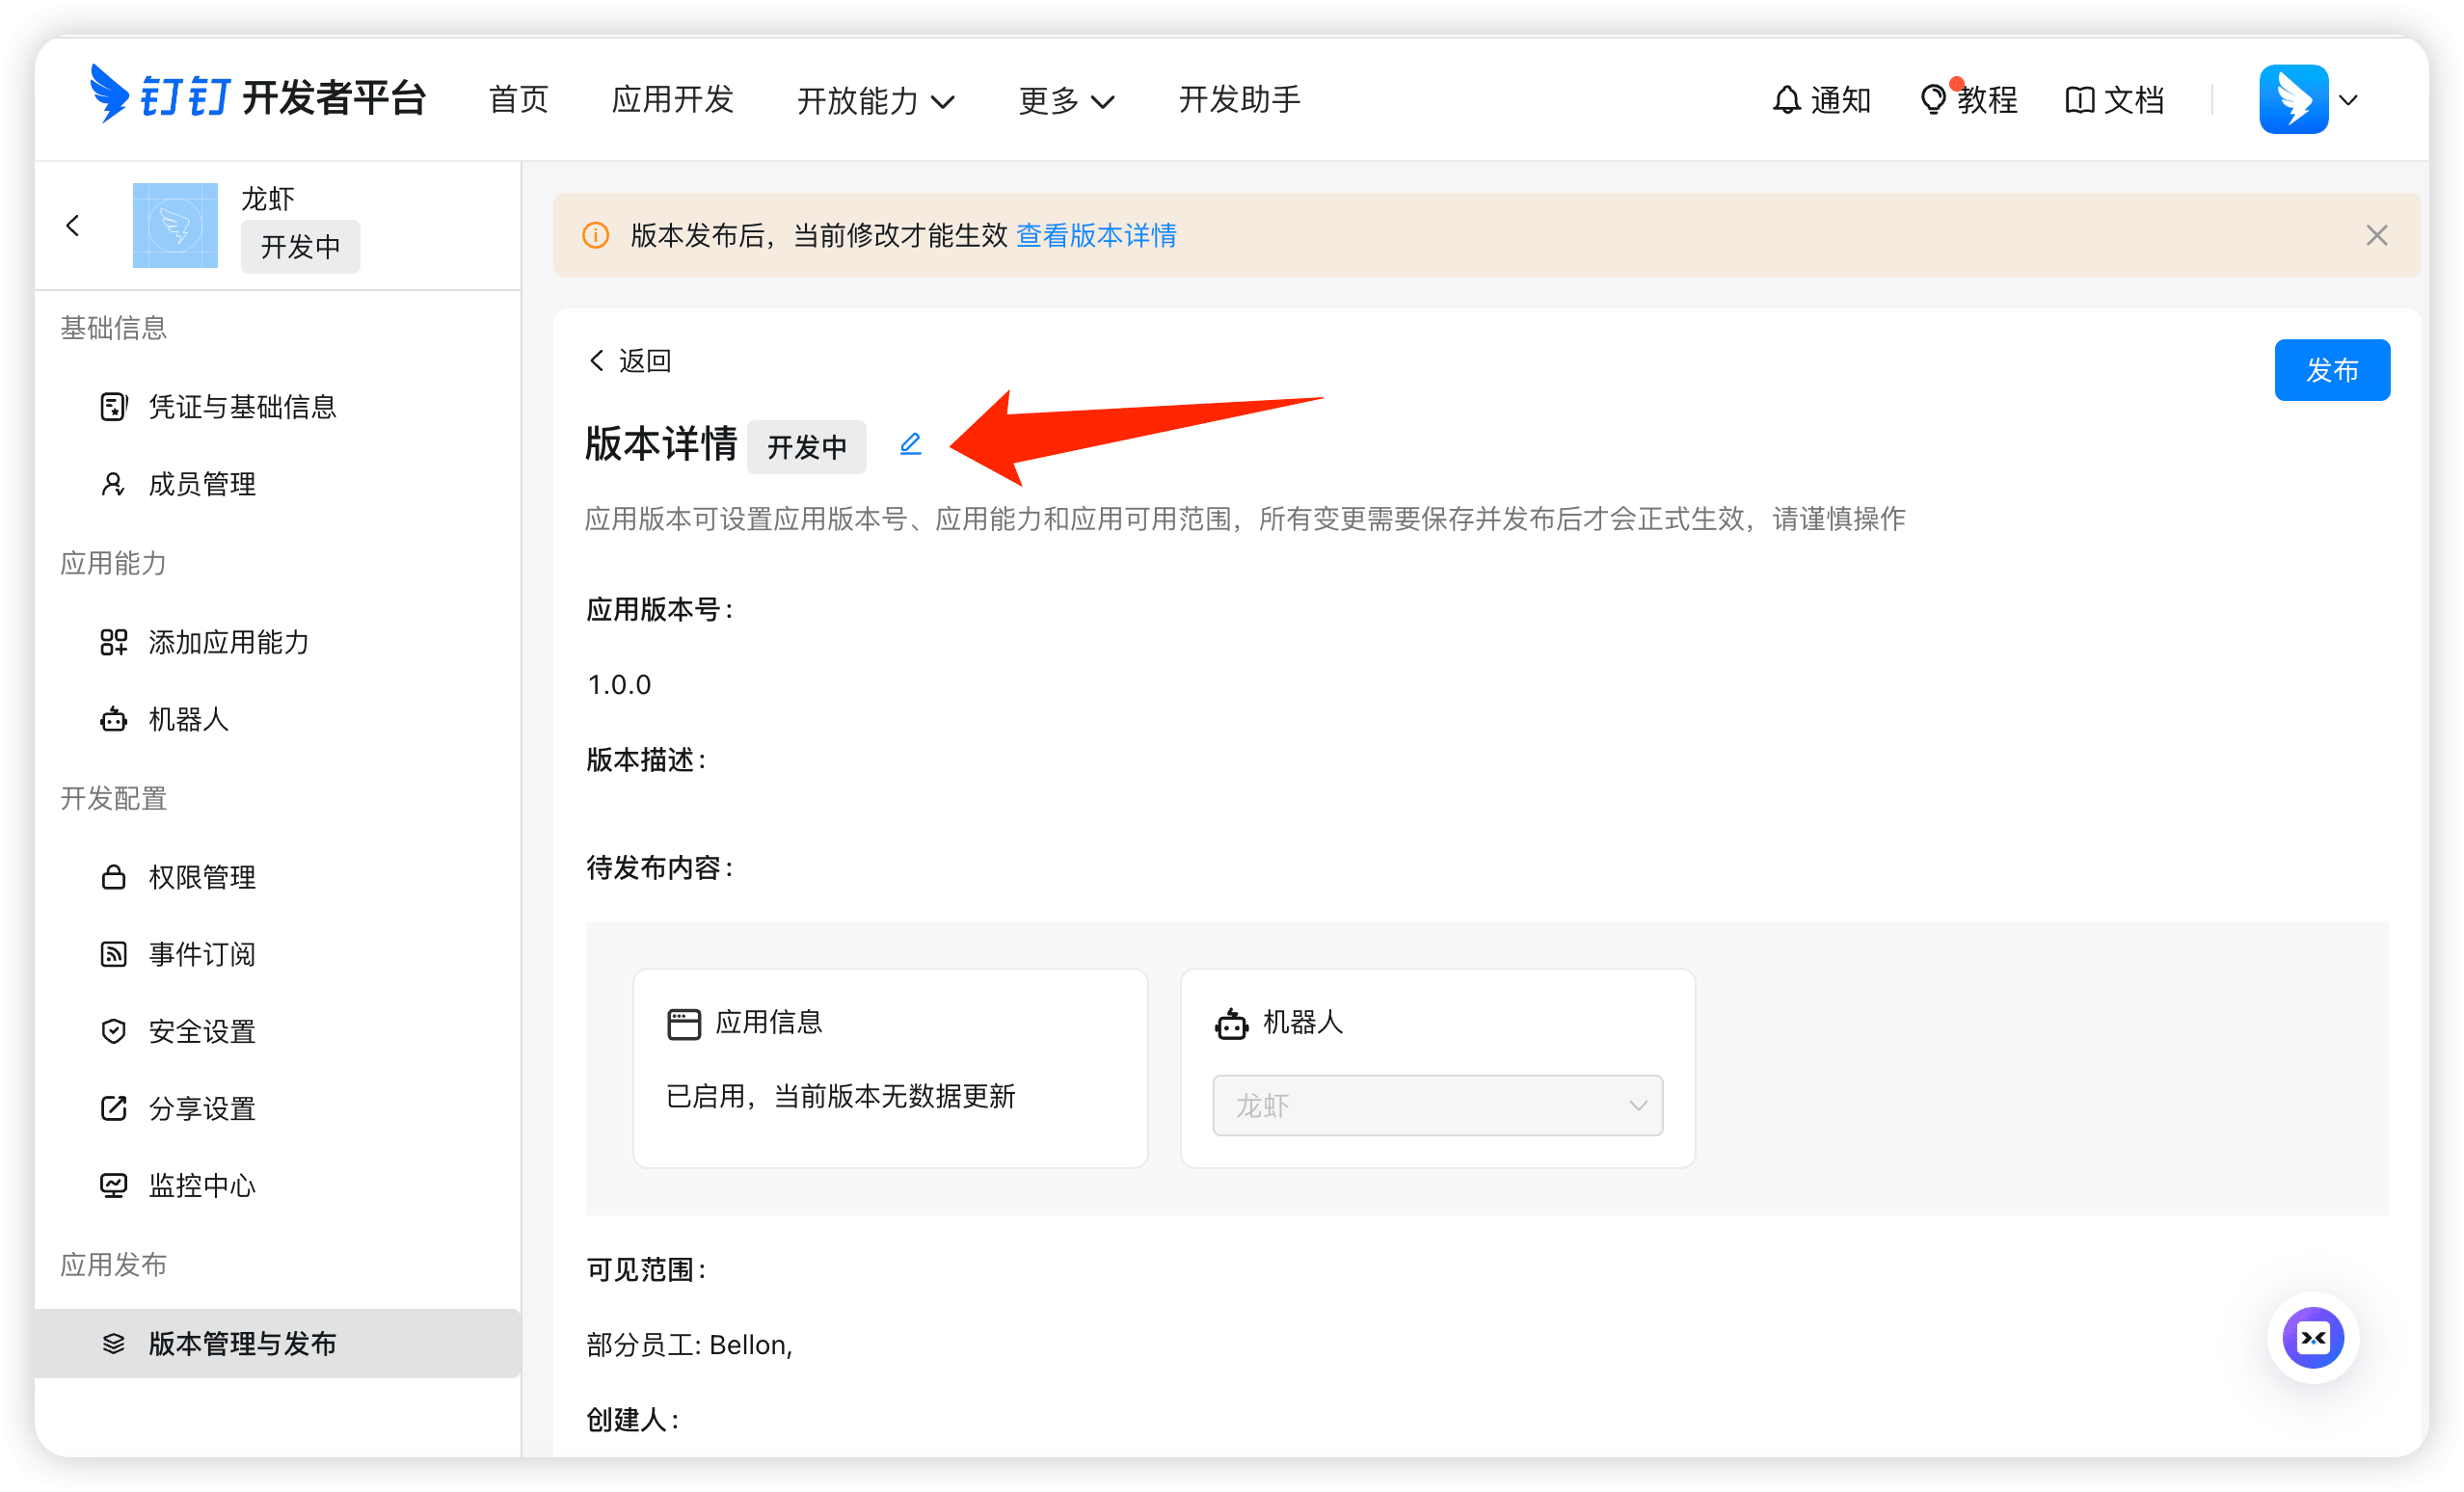
Task: Open the 更多 dropdown menu
Action: 1065,99
